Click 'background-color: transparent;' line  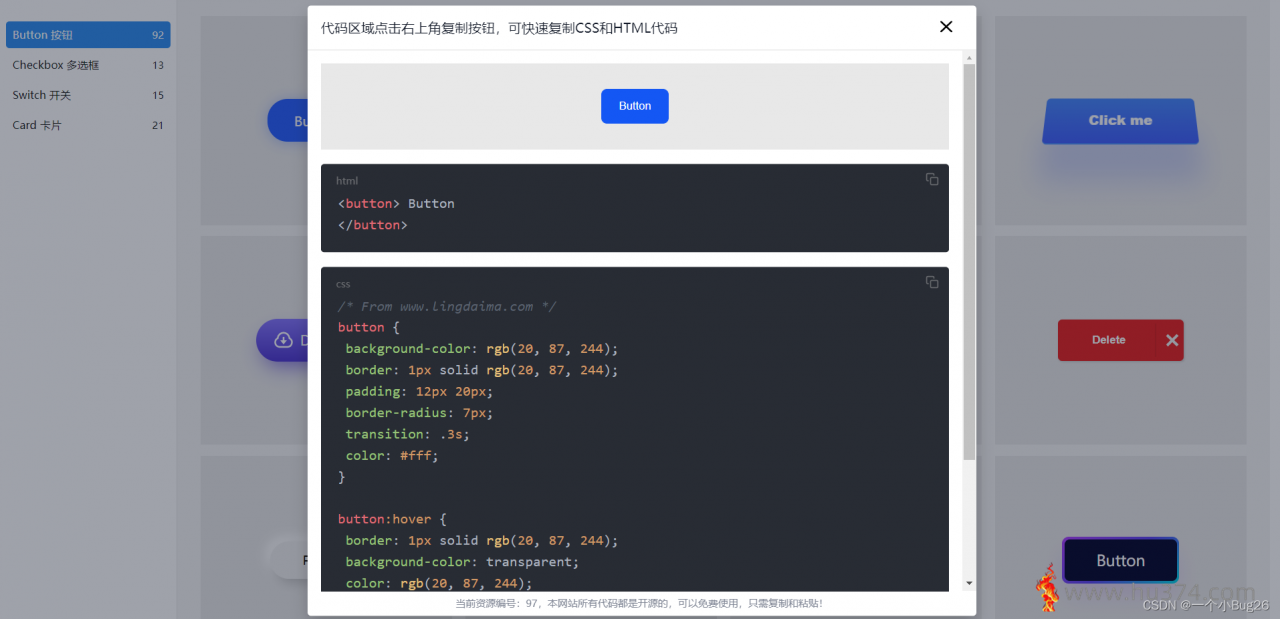coord(462,562)
